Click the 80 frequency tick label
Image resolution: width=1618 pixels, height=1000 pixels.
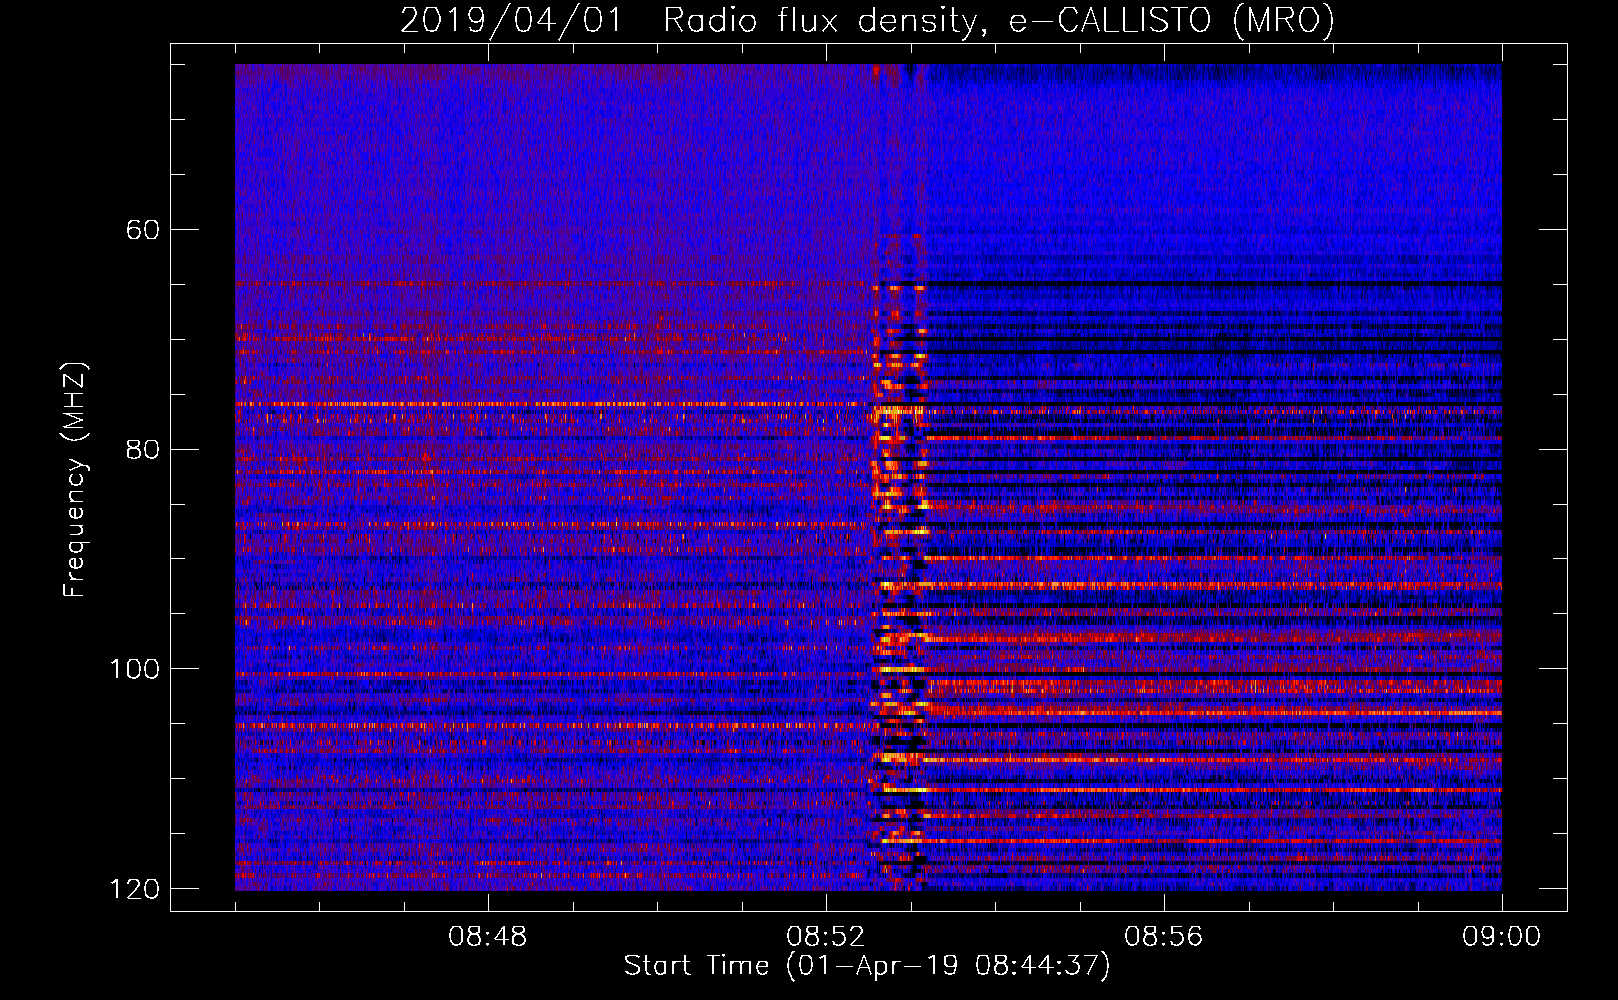pos(143,449)
